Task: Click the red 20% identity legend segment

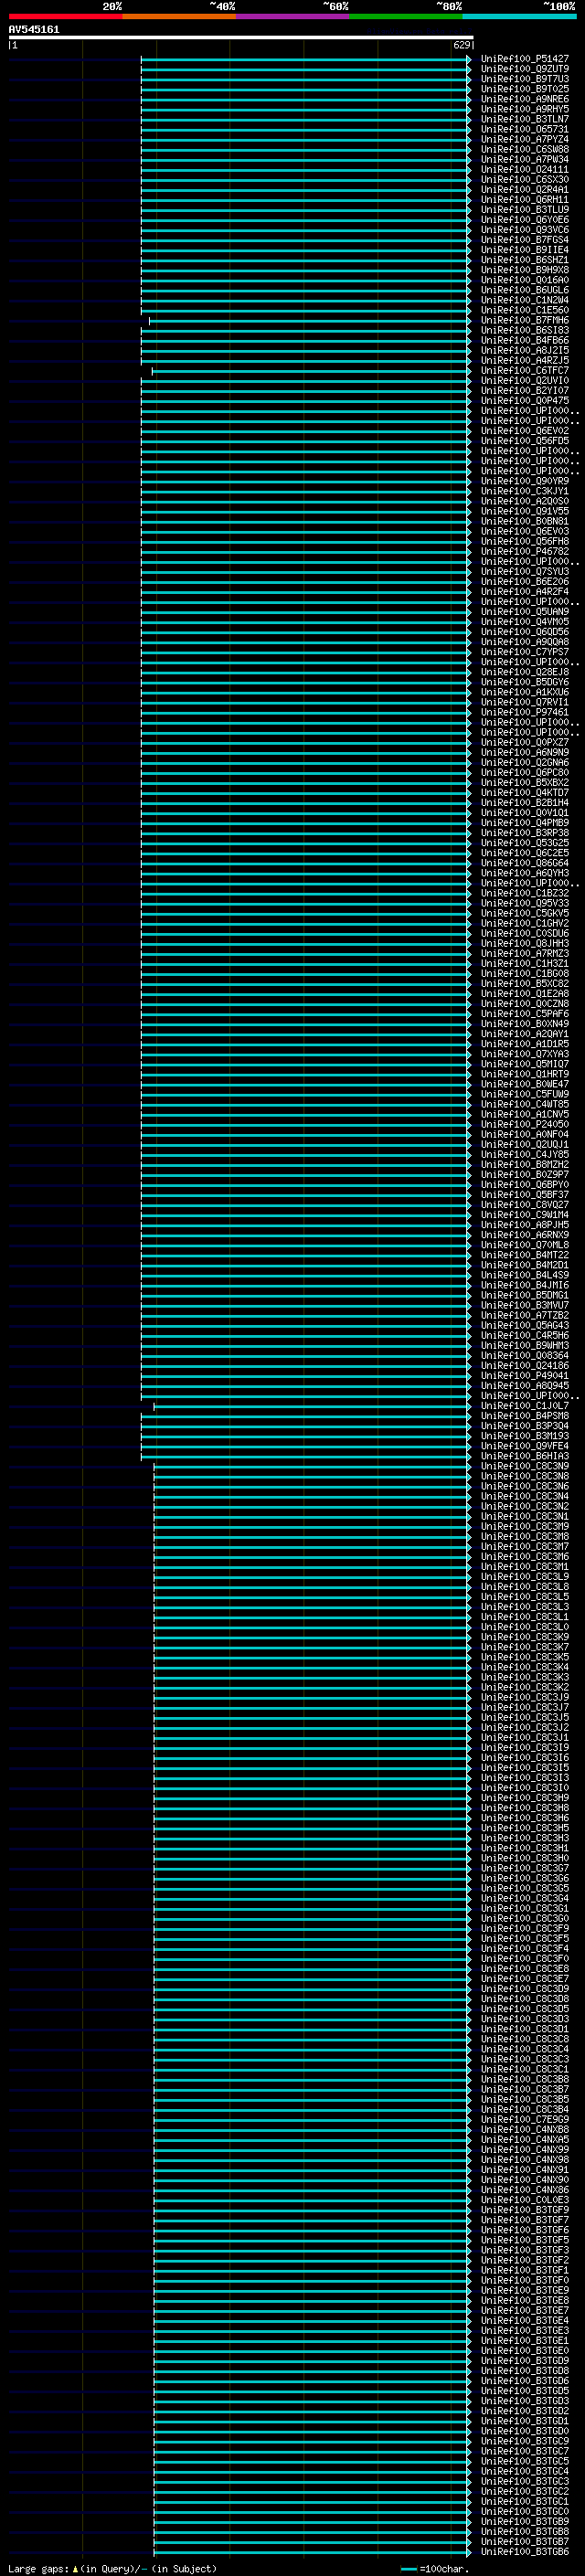Action: tap(65, 16)
